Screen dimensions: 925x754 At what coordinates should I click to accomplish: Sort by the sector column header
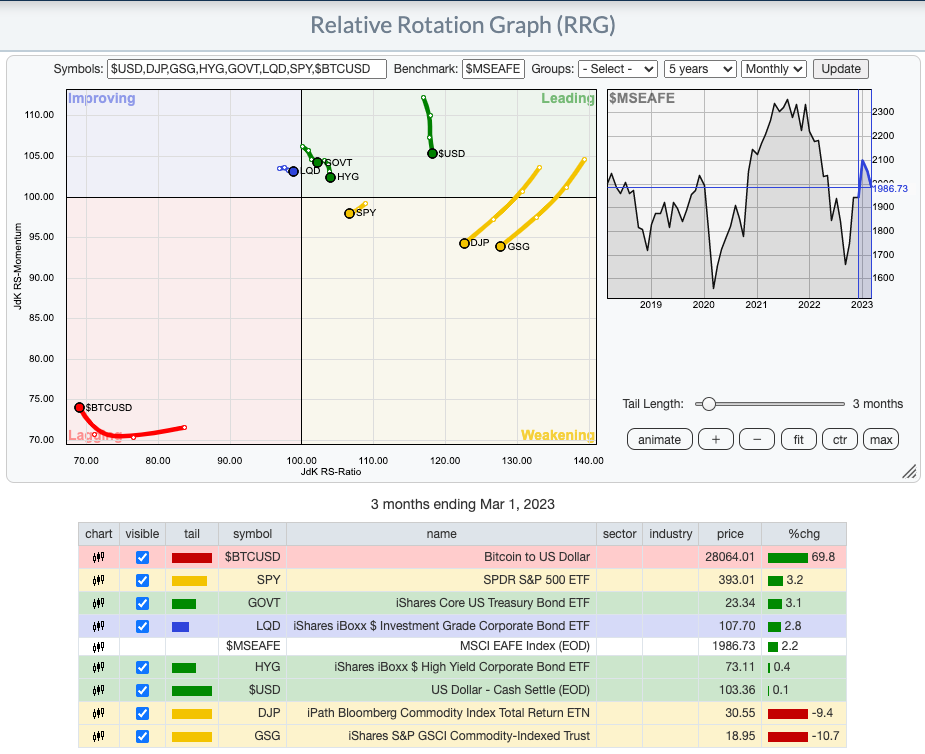click(x=619, y=534)
